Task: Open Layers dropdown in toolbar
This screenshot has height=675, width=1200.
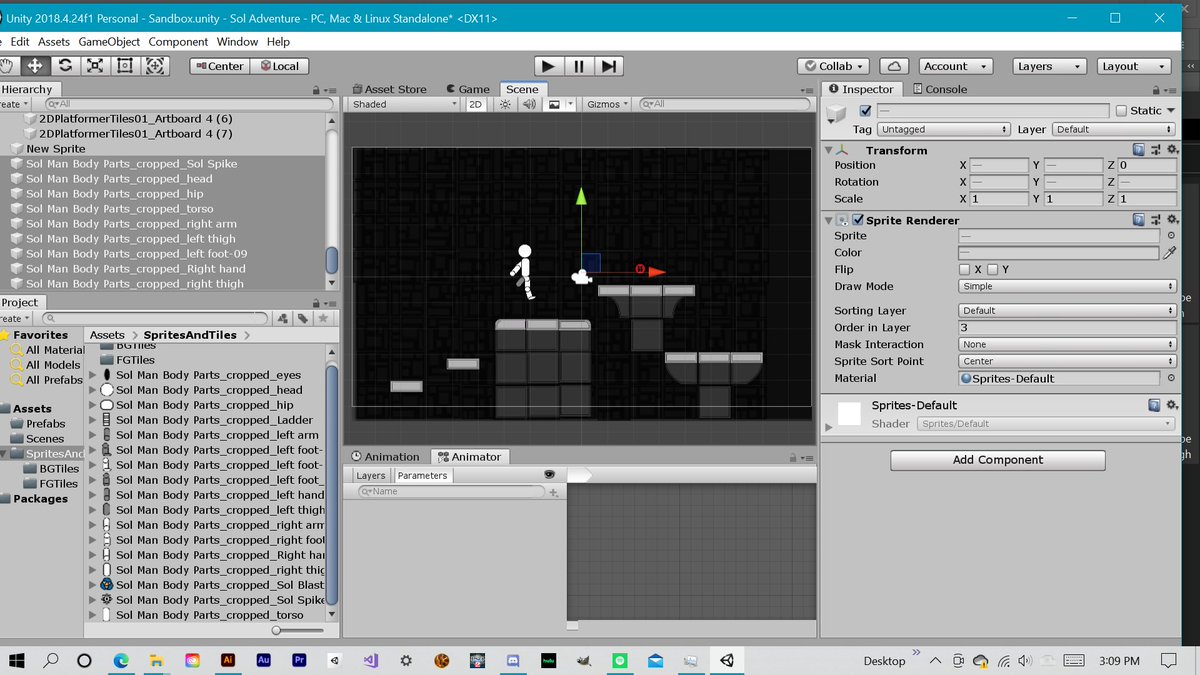Action: pos(1050,66)
